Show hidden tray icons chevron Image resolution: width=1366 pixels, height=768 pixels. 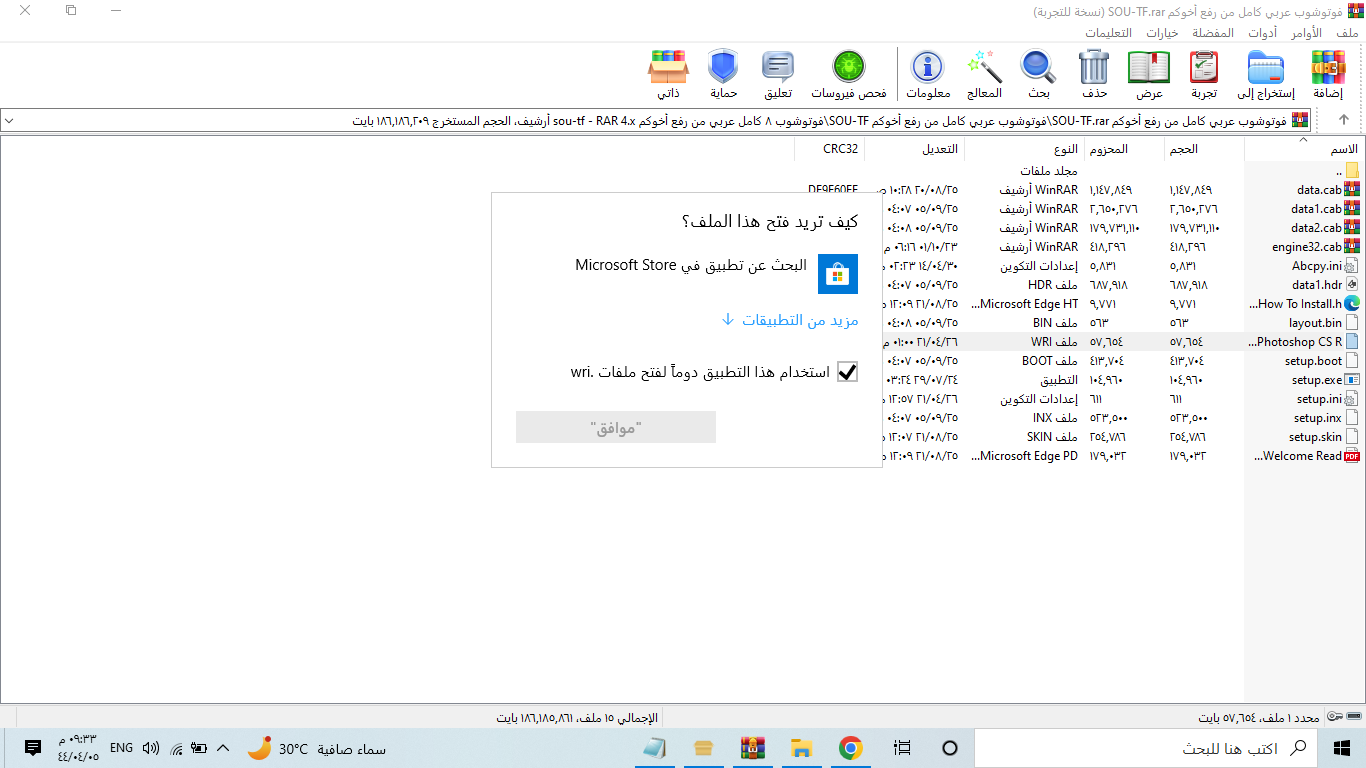point(223,748)
